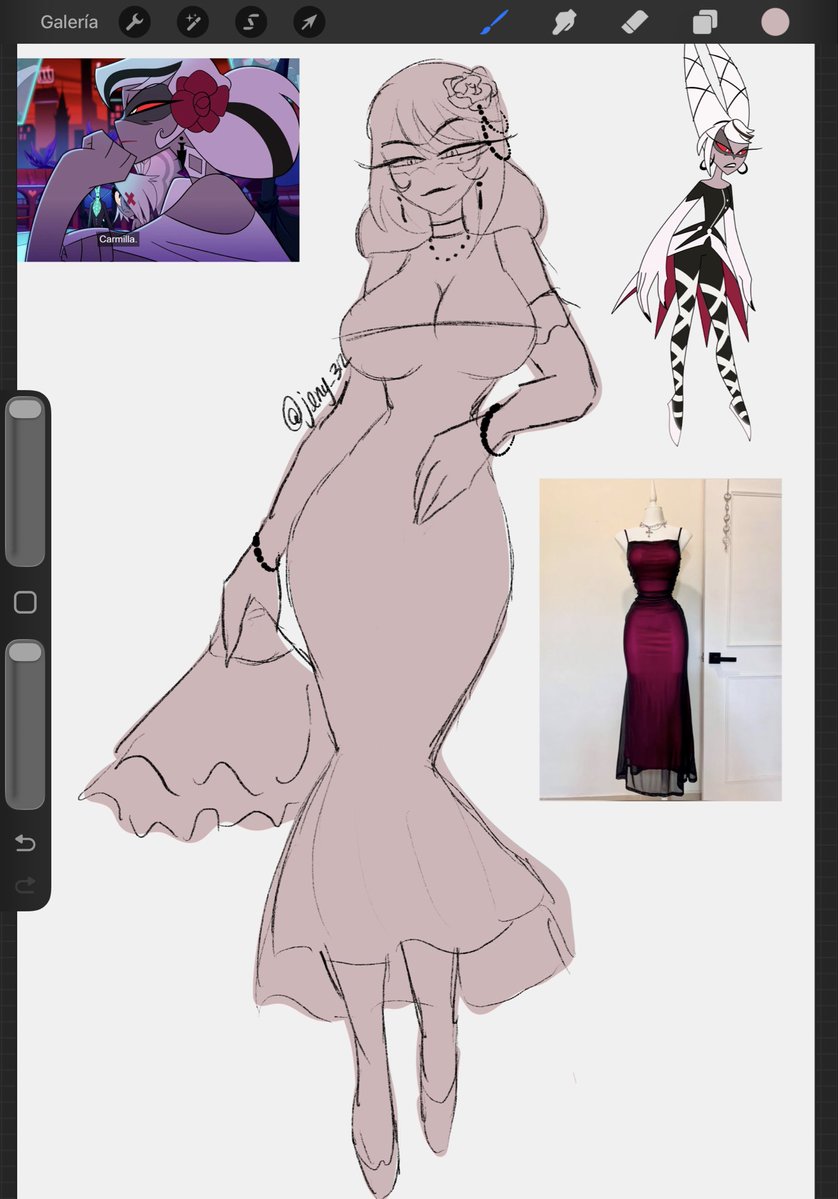Select the Smudge tool
The image size is (838, 1199).
[x=564, y=22]
